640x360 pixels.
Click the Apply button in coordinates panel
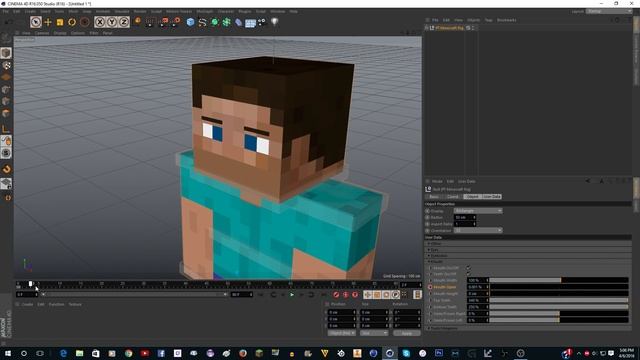click(x=407, y=333)
